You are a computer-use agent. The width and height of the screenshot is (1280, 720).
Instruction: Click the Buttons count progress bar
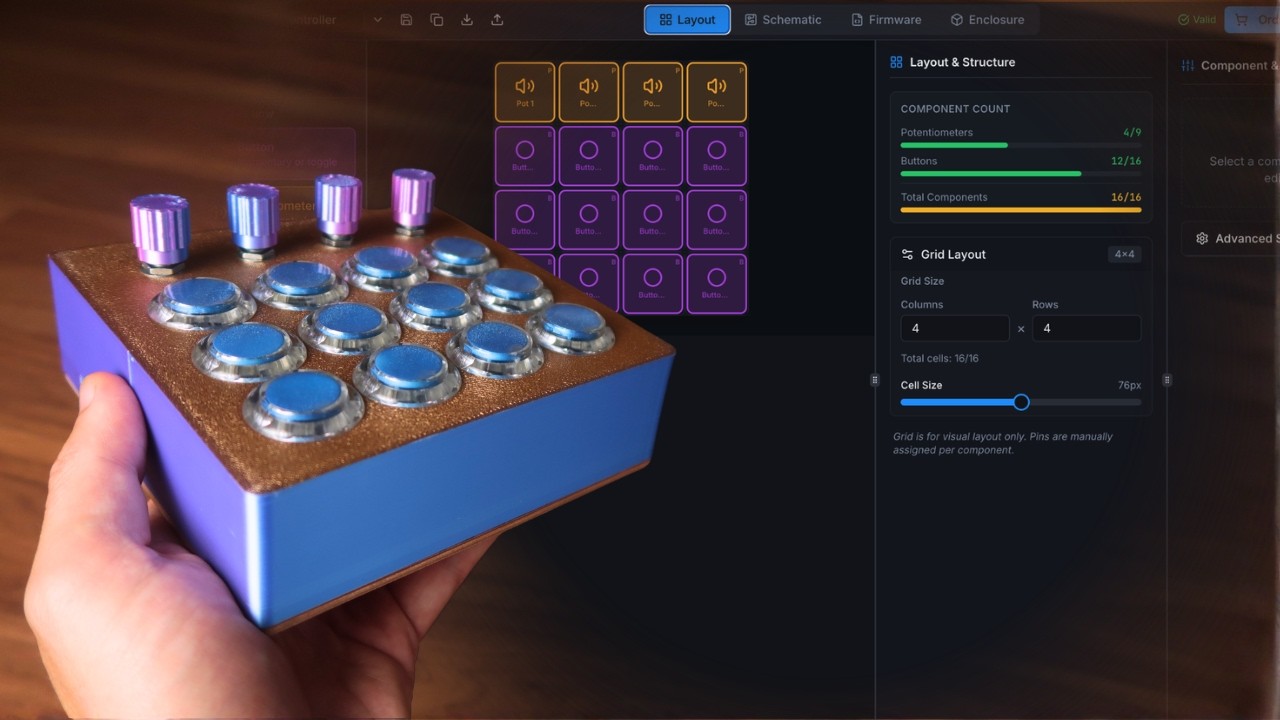pos(1021,174)
